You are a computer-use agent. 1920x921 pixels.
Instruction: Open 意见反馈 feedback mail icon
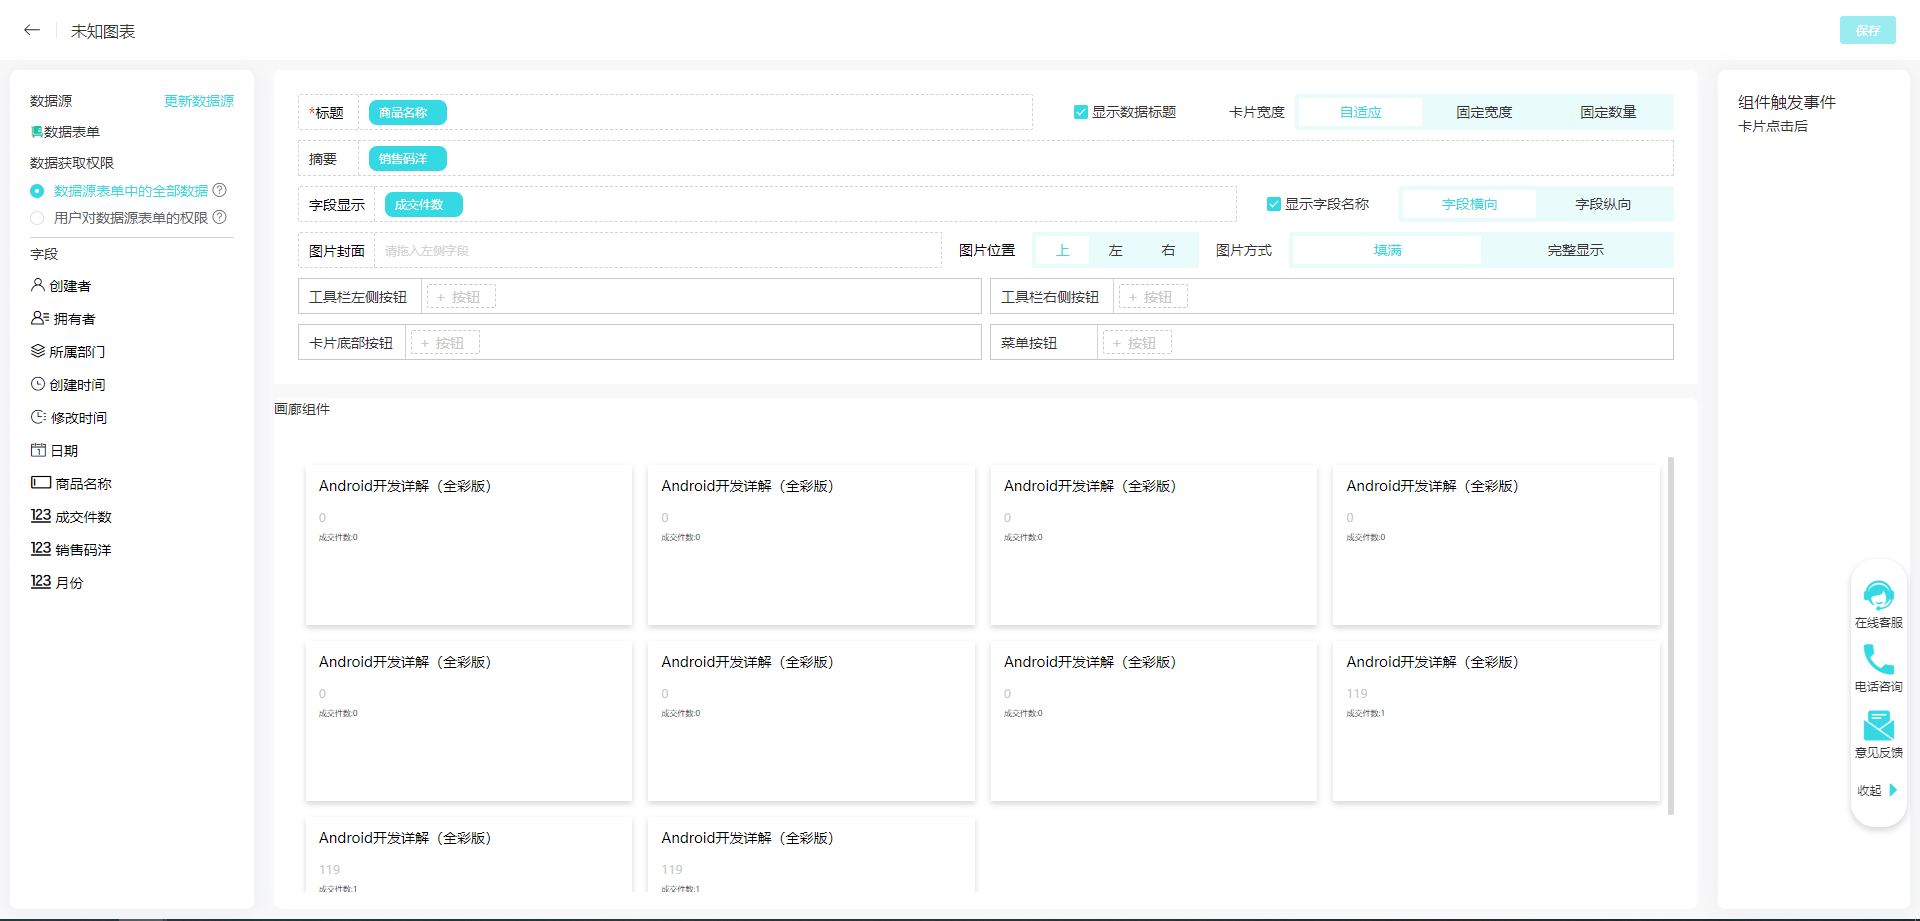[1879, 726]
